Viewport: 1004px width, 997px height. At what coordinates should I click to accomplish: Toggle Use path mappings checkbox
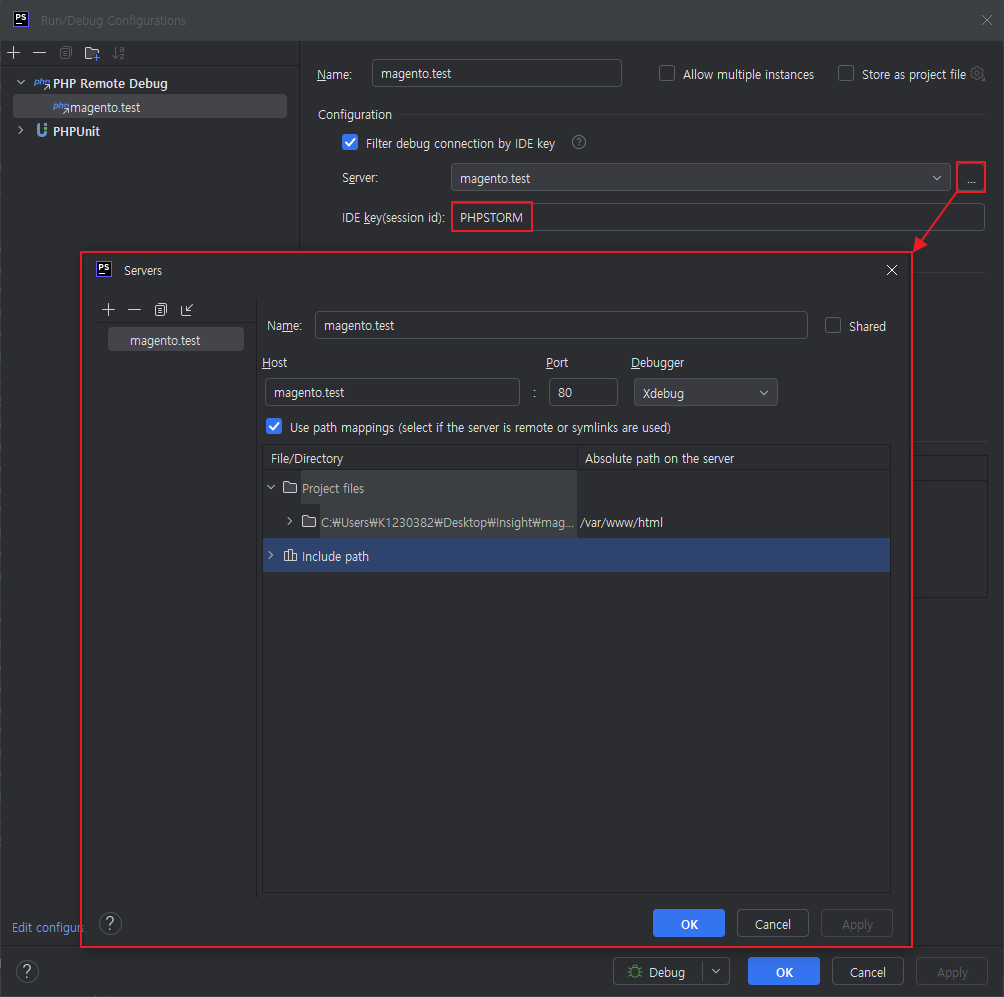274,426
